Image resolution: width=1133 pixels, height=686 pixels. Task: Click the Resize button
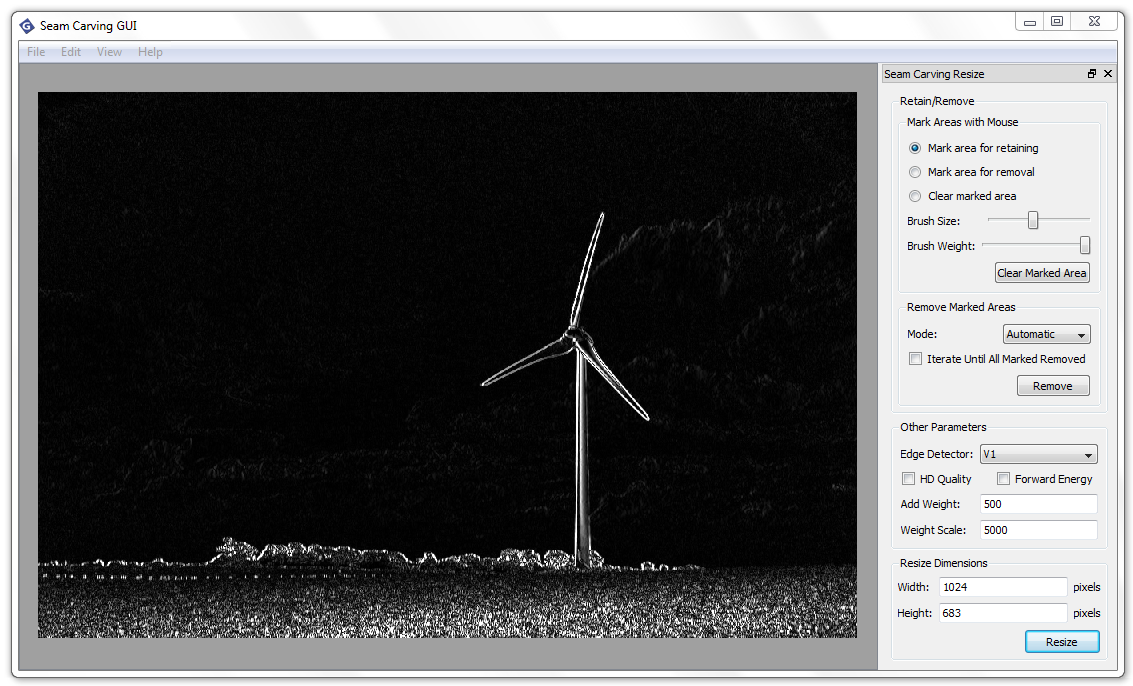coord(1061,642)
